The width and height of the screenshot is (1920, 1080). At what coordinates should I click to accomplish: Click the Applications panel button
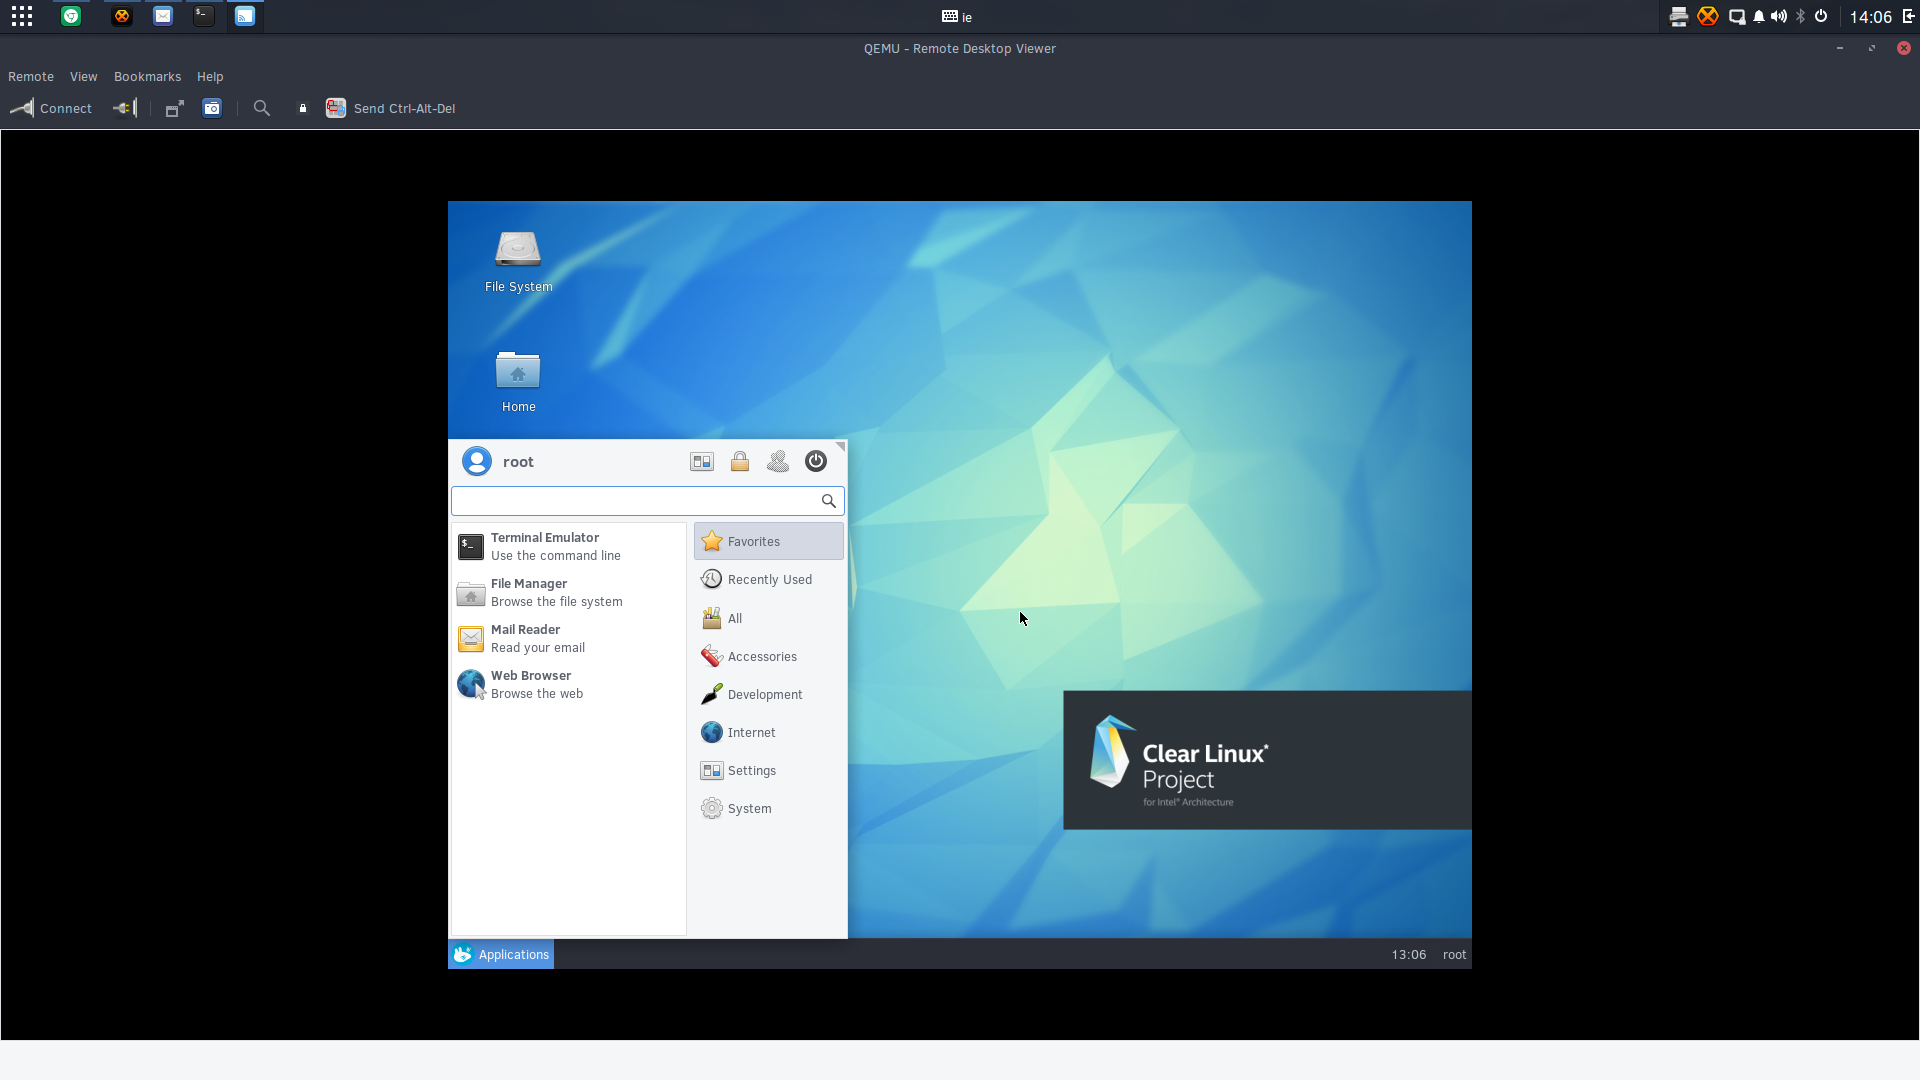coord(501,954)
